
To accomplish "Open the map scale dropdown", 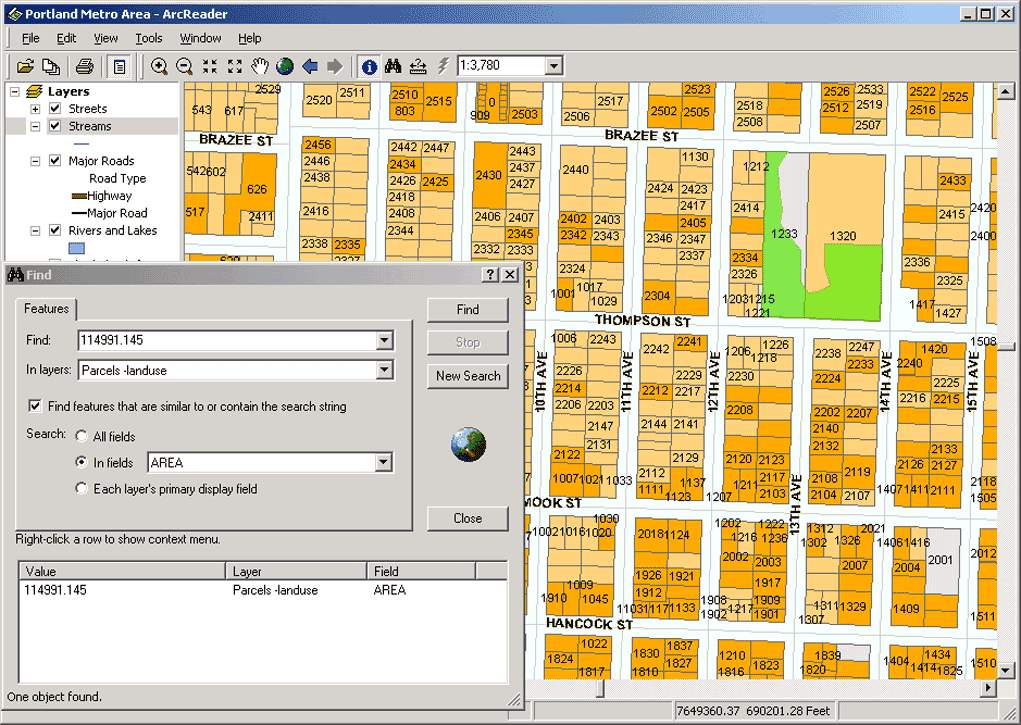I will point(554,66).
